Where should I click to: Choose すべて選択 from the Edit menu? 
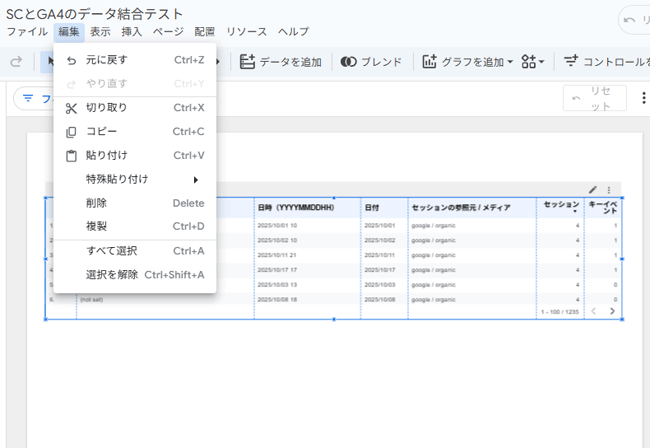tap(135, 251)
